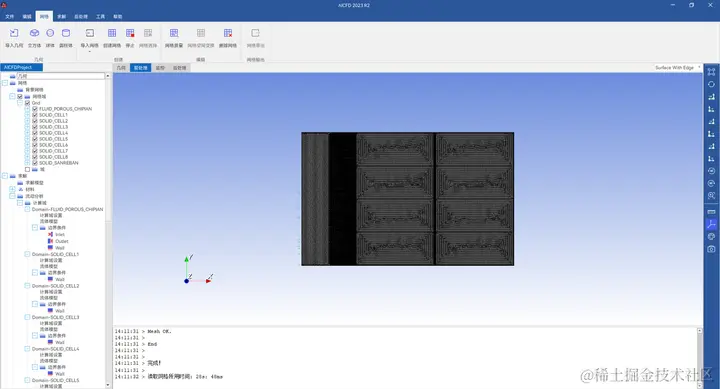This screenshot has height=389, width=720.
Task: Uncheck the SOLID_SANREBAN checkbox
Action: coord(35,163)
